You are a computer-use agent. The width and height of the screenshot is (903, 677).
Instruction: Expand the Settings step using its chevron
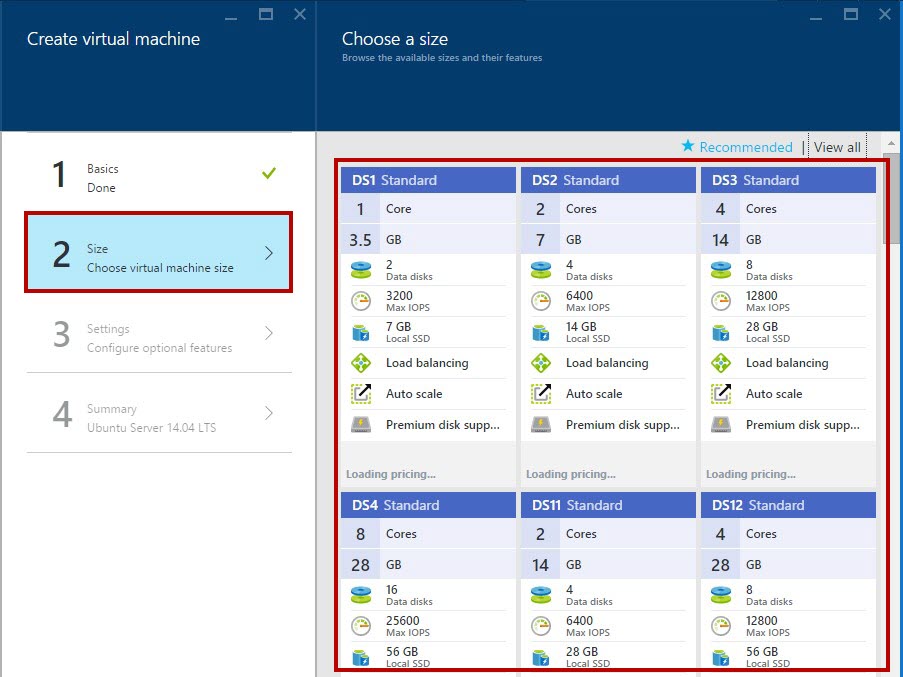[269, 333]
